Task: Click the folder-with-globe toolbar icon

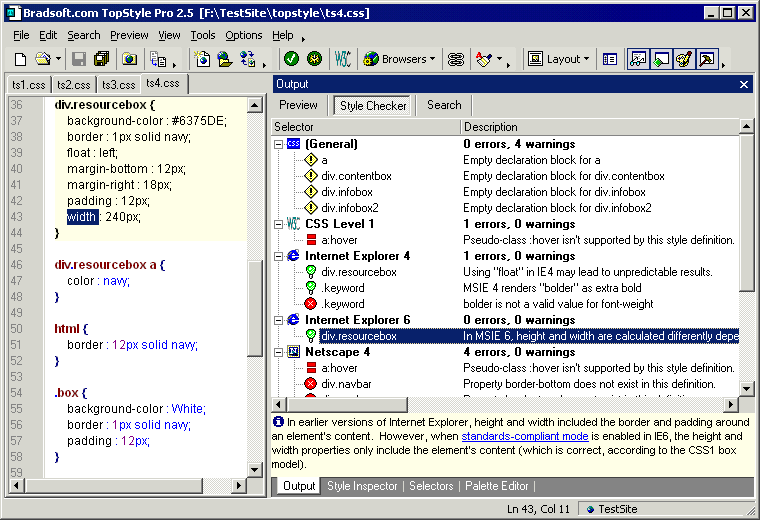Action: 129,59
